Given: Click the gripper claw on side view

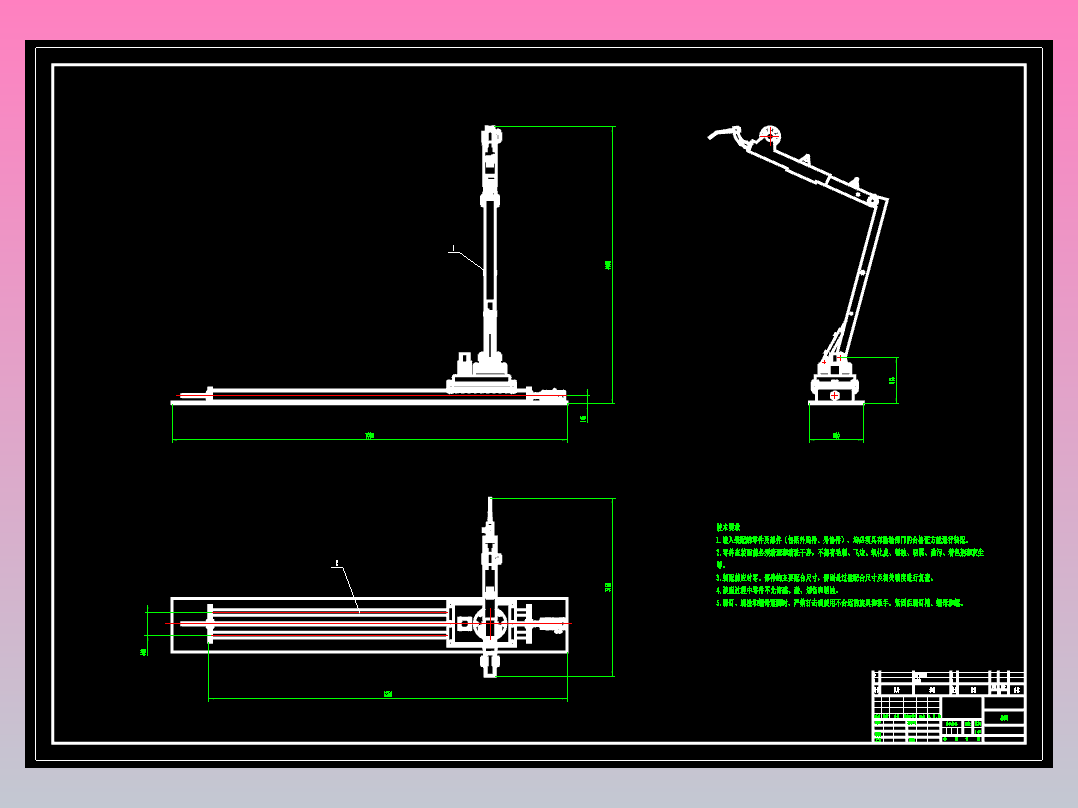Looking at the screenshot, I should pyautogui.click(x=725, y=133).
